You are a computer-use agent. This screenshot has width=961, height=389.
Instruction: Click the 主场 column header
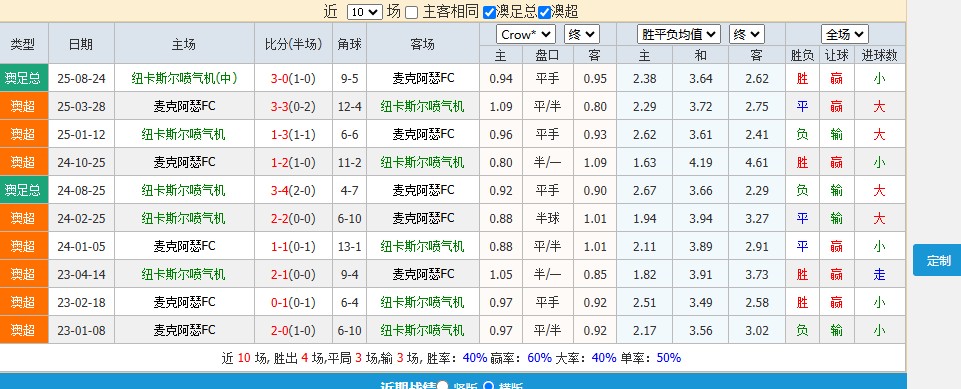184,43
